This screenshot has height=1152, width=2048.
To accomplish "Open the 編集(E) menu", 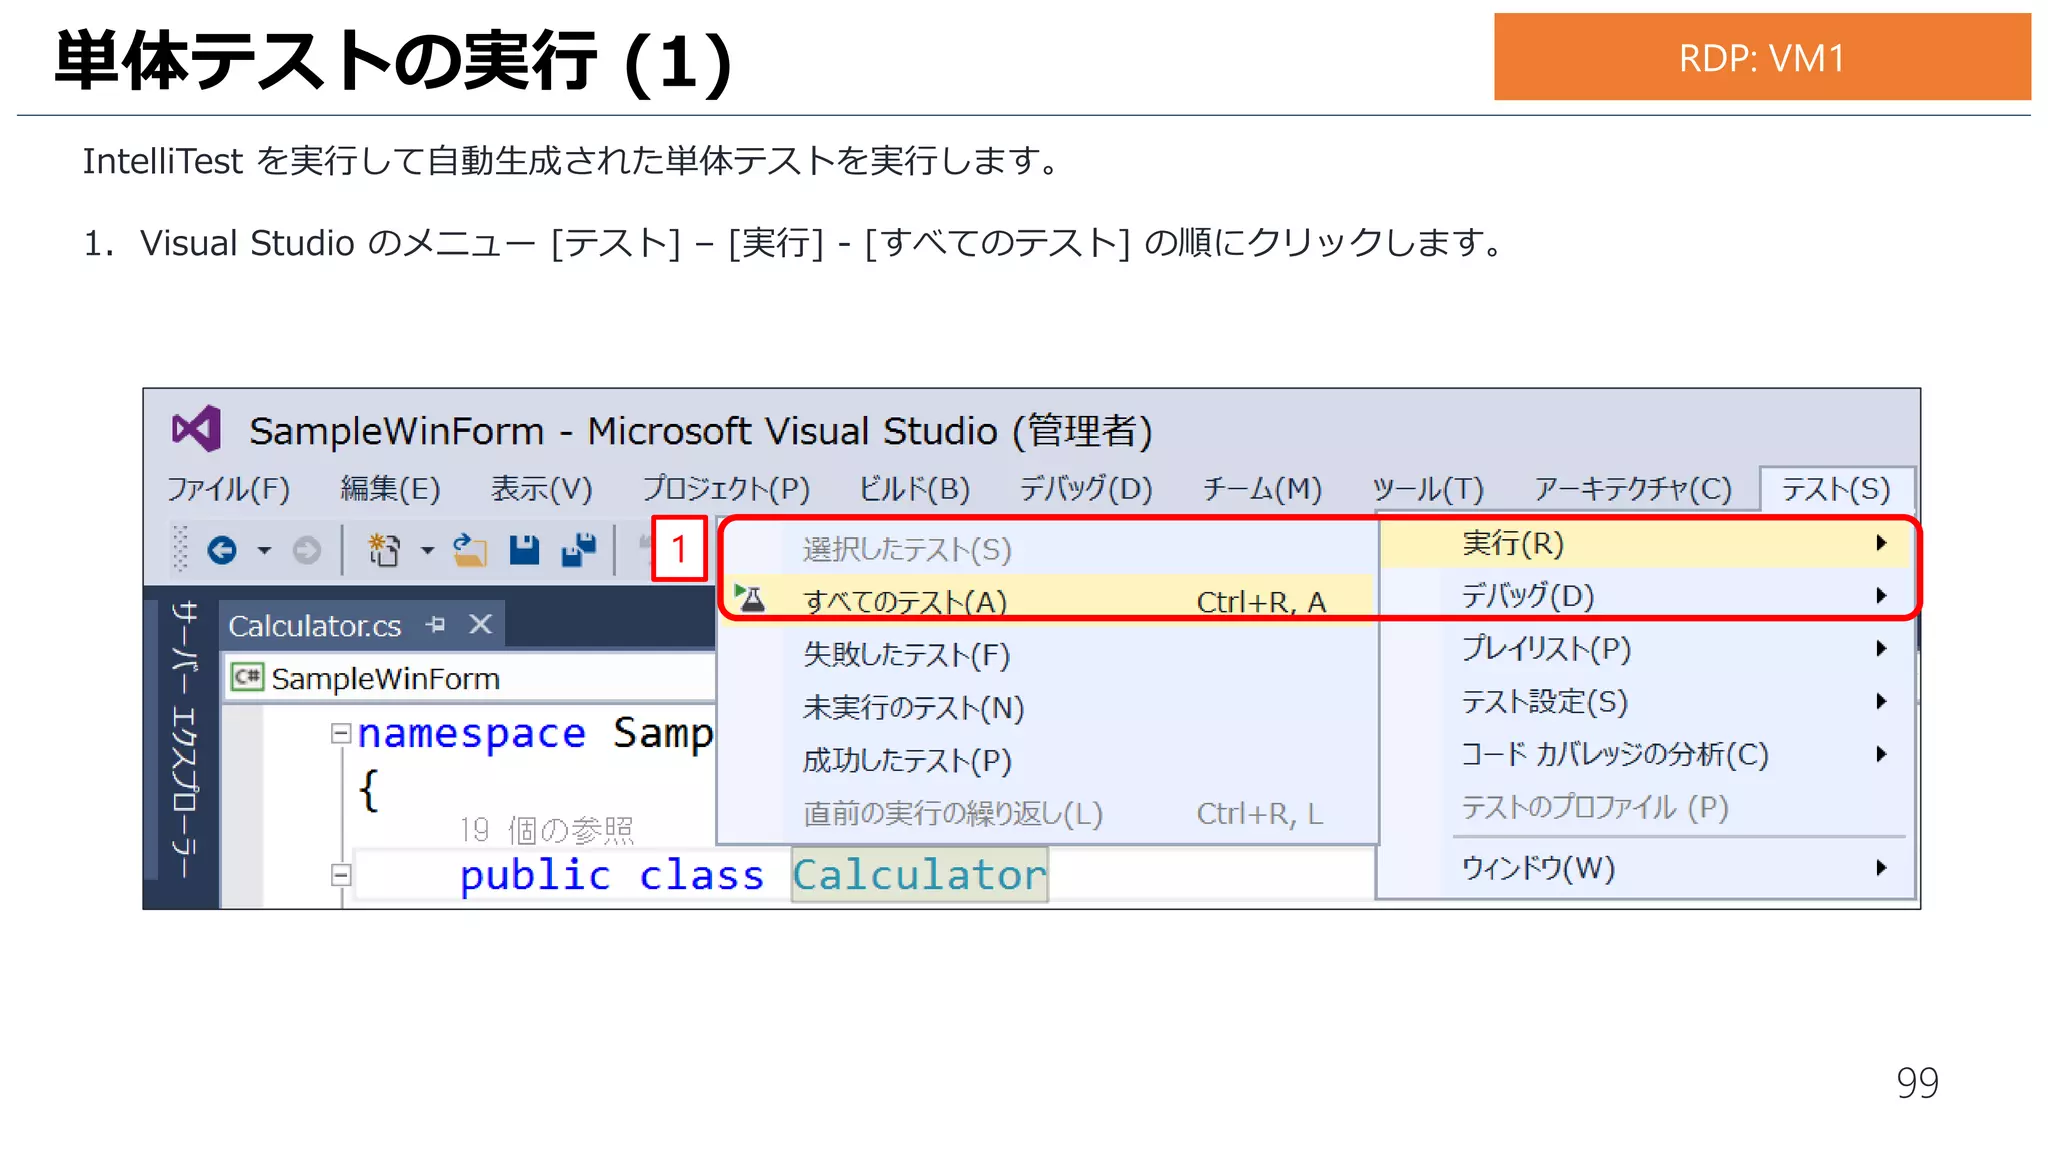I will coord(390,489).
